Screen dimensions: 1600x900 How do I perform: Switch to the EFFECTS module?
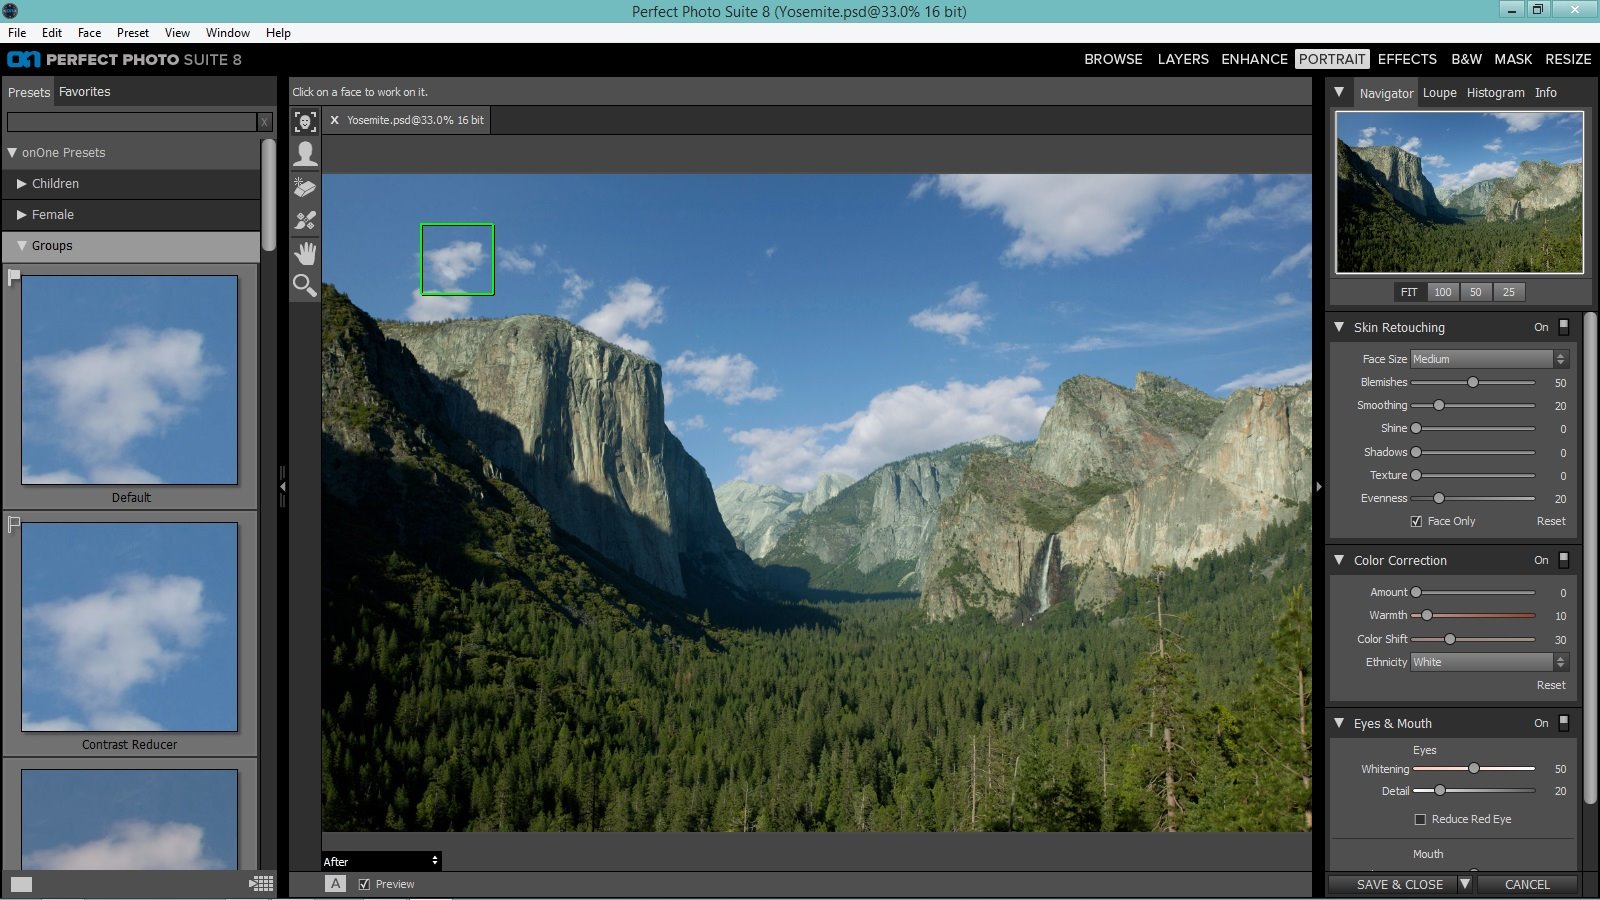pyautogui.click(x=1407, y=59)
